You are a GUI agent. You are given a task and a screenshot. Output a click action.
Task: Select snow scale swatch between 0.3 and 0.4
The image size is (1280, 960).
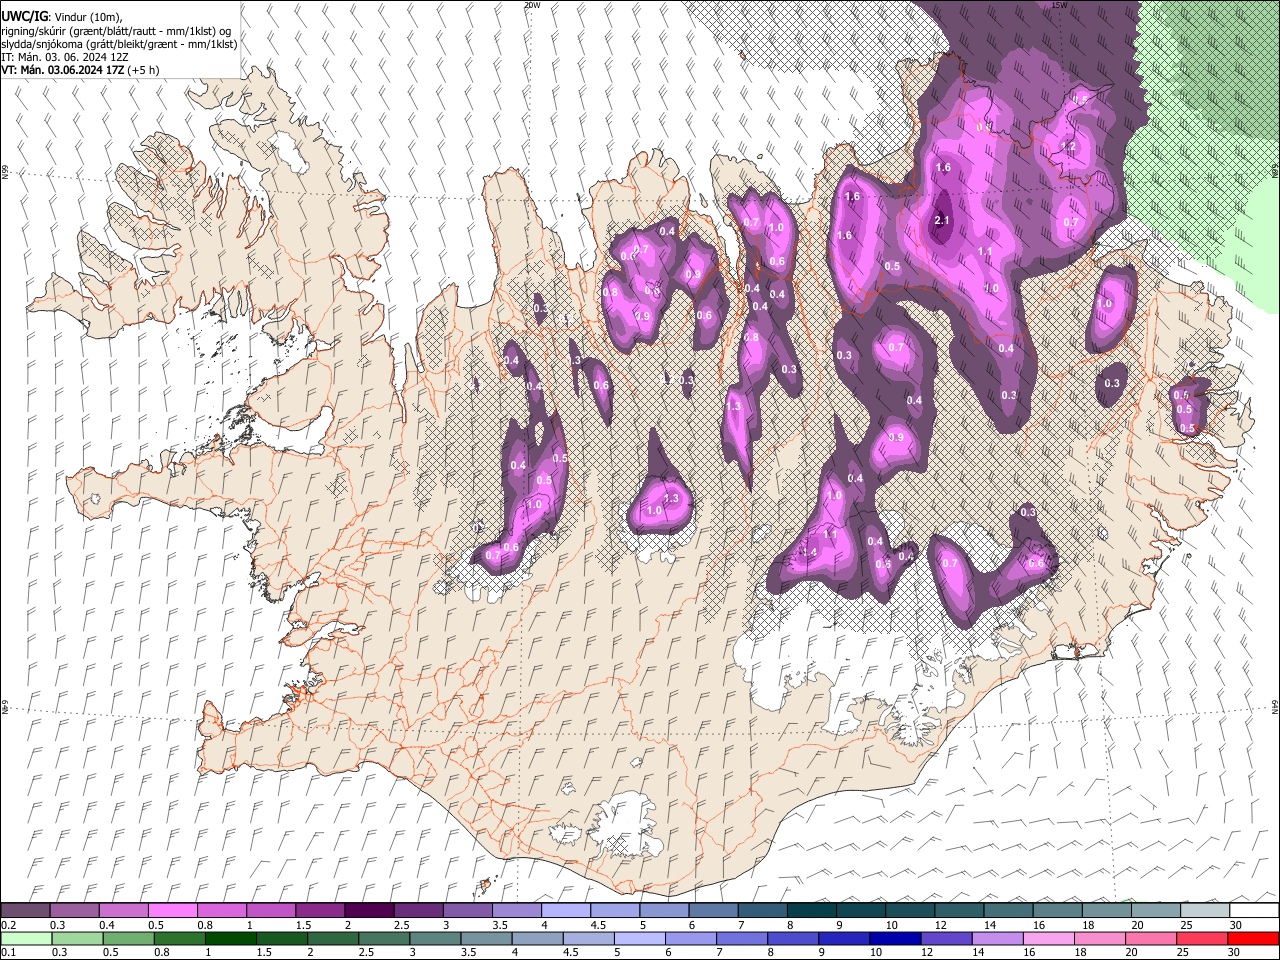(x=74, y=911)
